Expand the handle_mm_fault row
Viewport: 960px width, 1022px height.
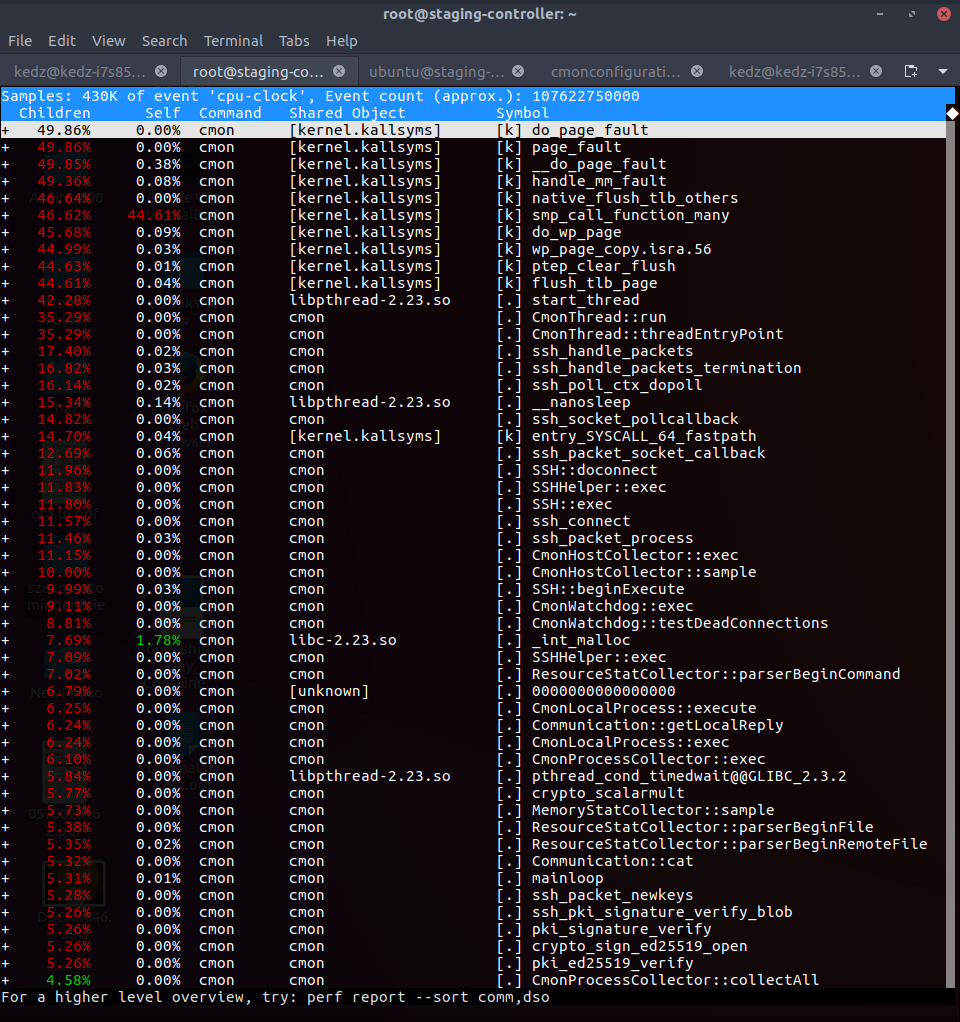click(x=5, y=181)
